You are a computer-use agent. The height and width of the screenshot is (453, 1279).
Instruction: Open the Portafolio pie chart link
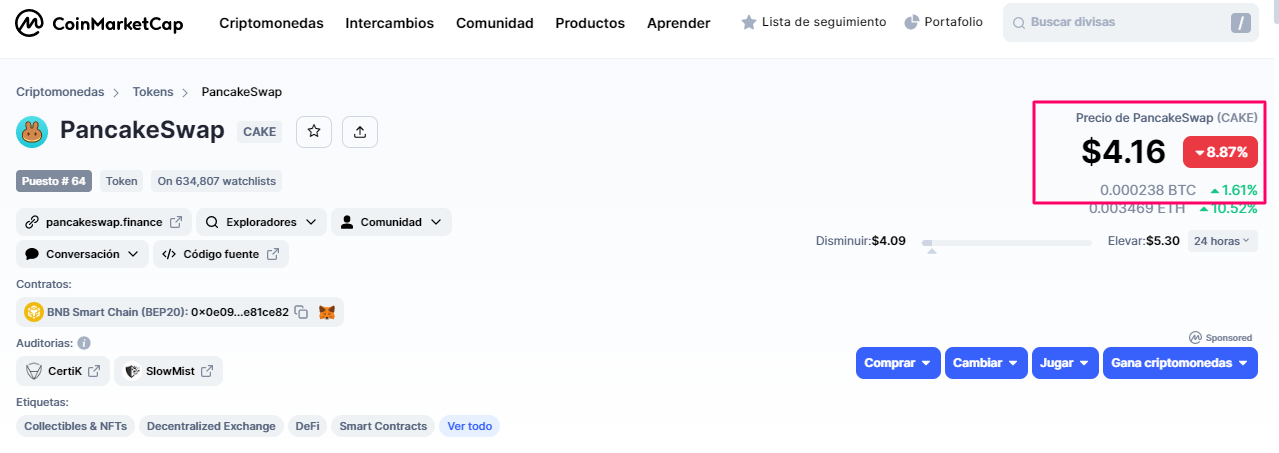tap(943, 22)
